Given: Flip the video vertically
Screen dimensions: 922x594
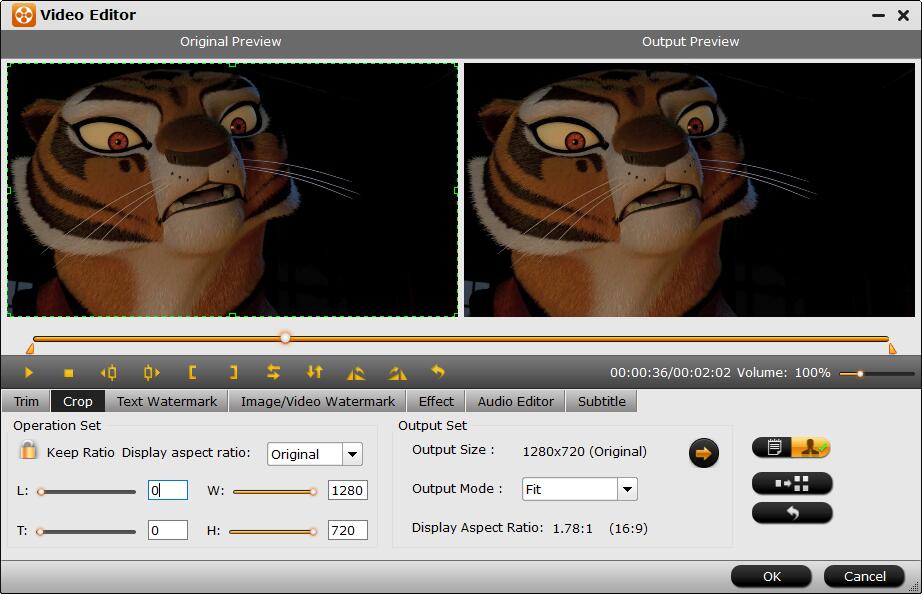Looking at the screenshot, I should pyautogui.click(x=315, y=373).
